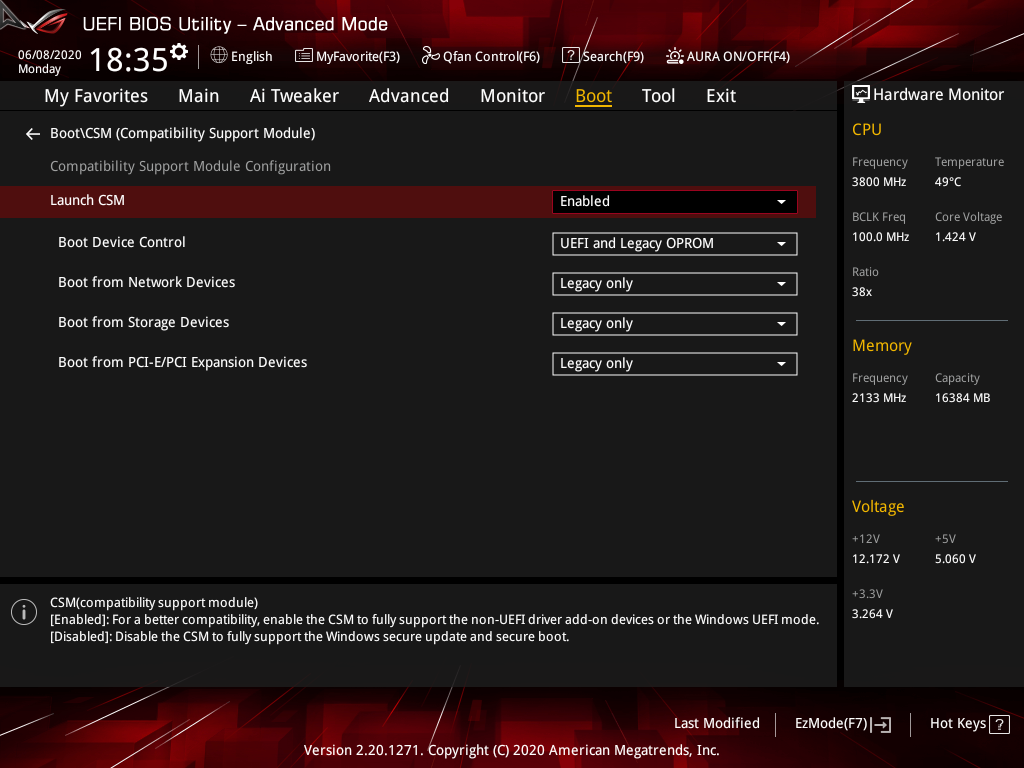Click the +5V value 5.060 V
Viewport: 1024px width, 768px height.
[x=955, y=559]
